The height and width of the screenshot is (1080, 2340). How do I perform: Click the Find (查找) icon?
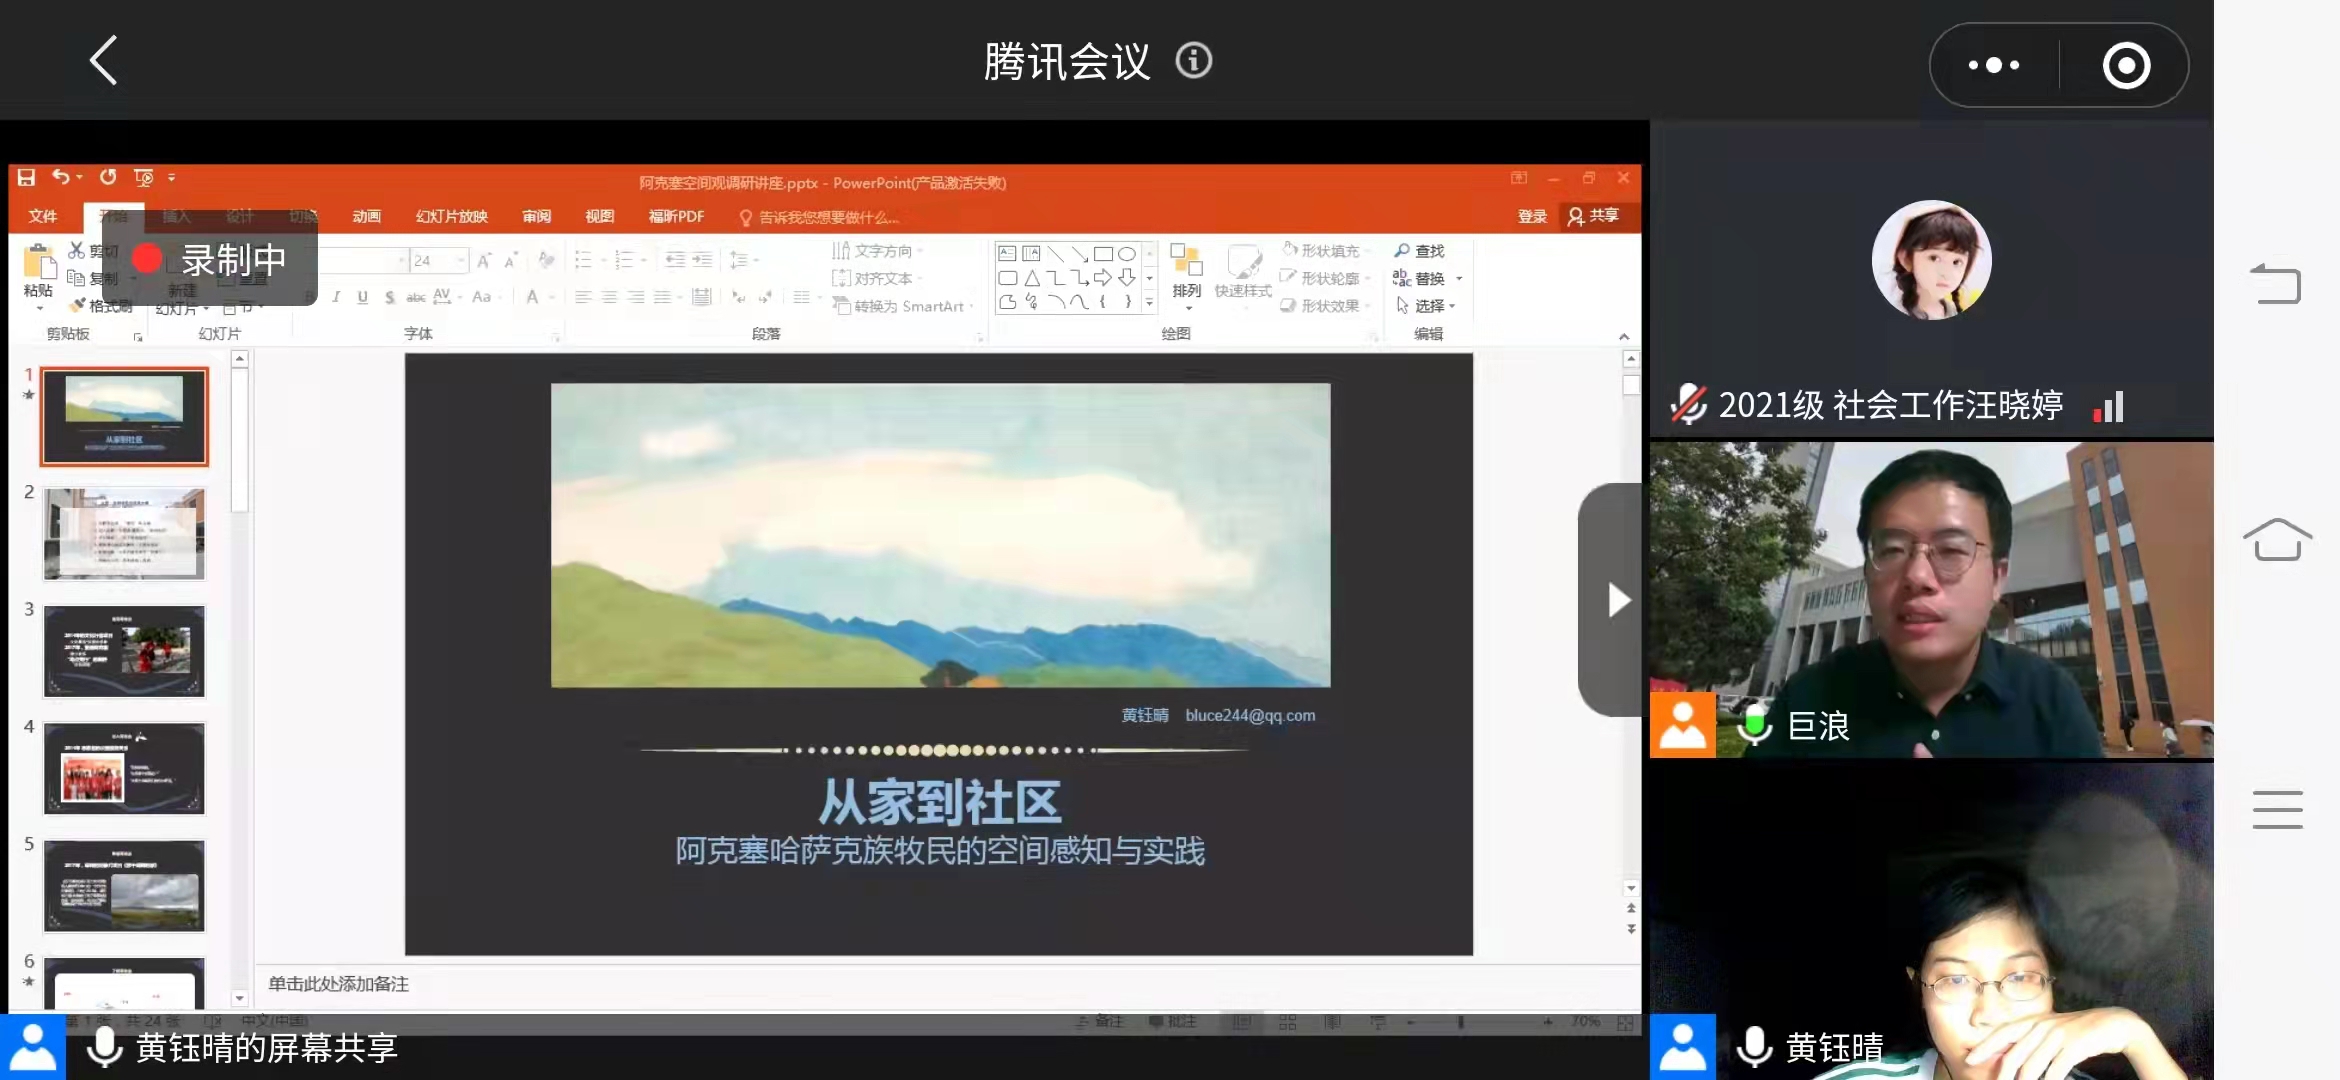(x=1402, y=250)
